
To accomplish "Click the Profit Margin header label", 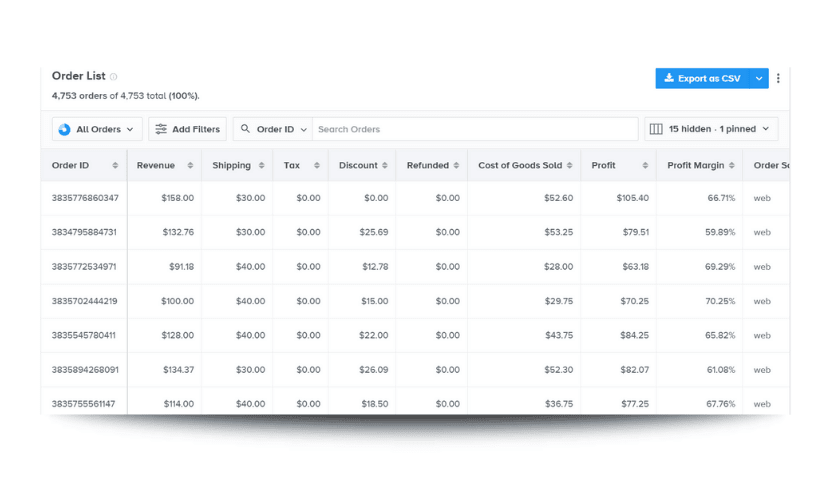I will coord(696,166).
